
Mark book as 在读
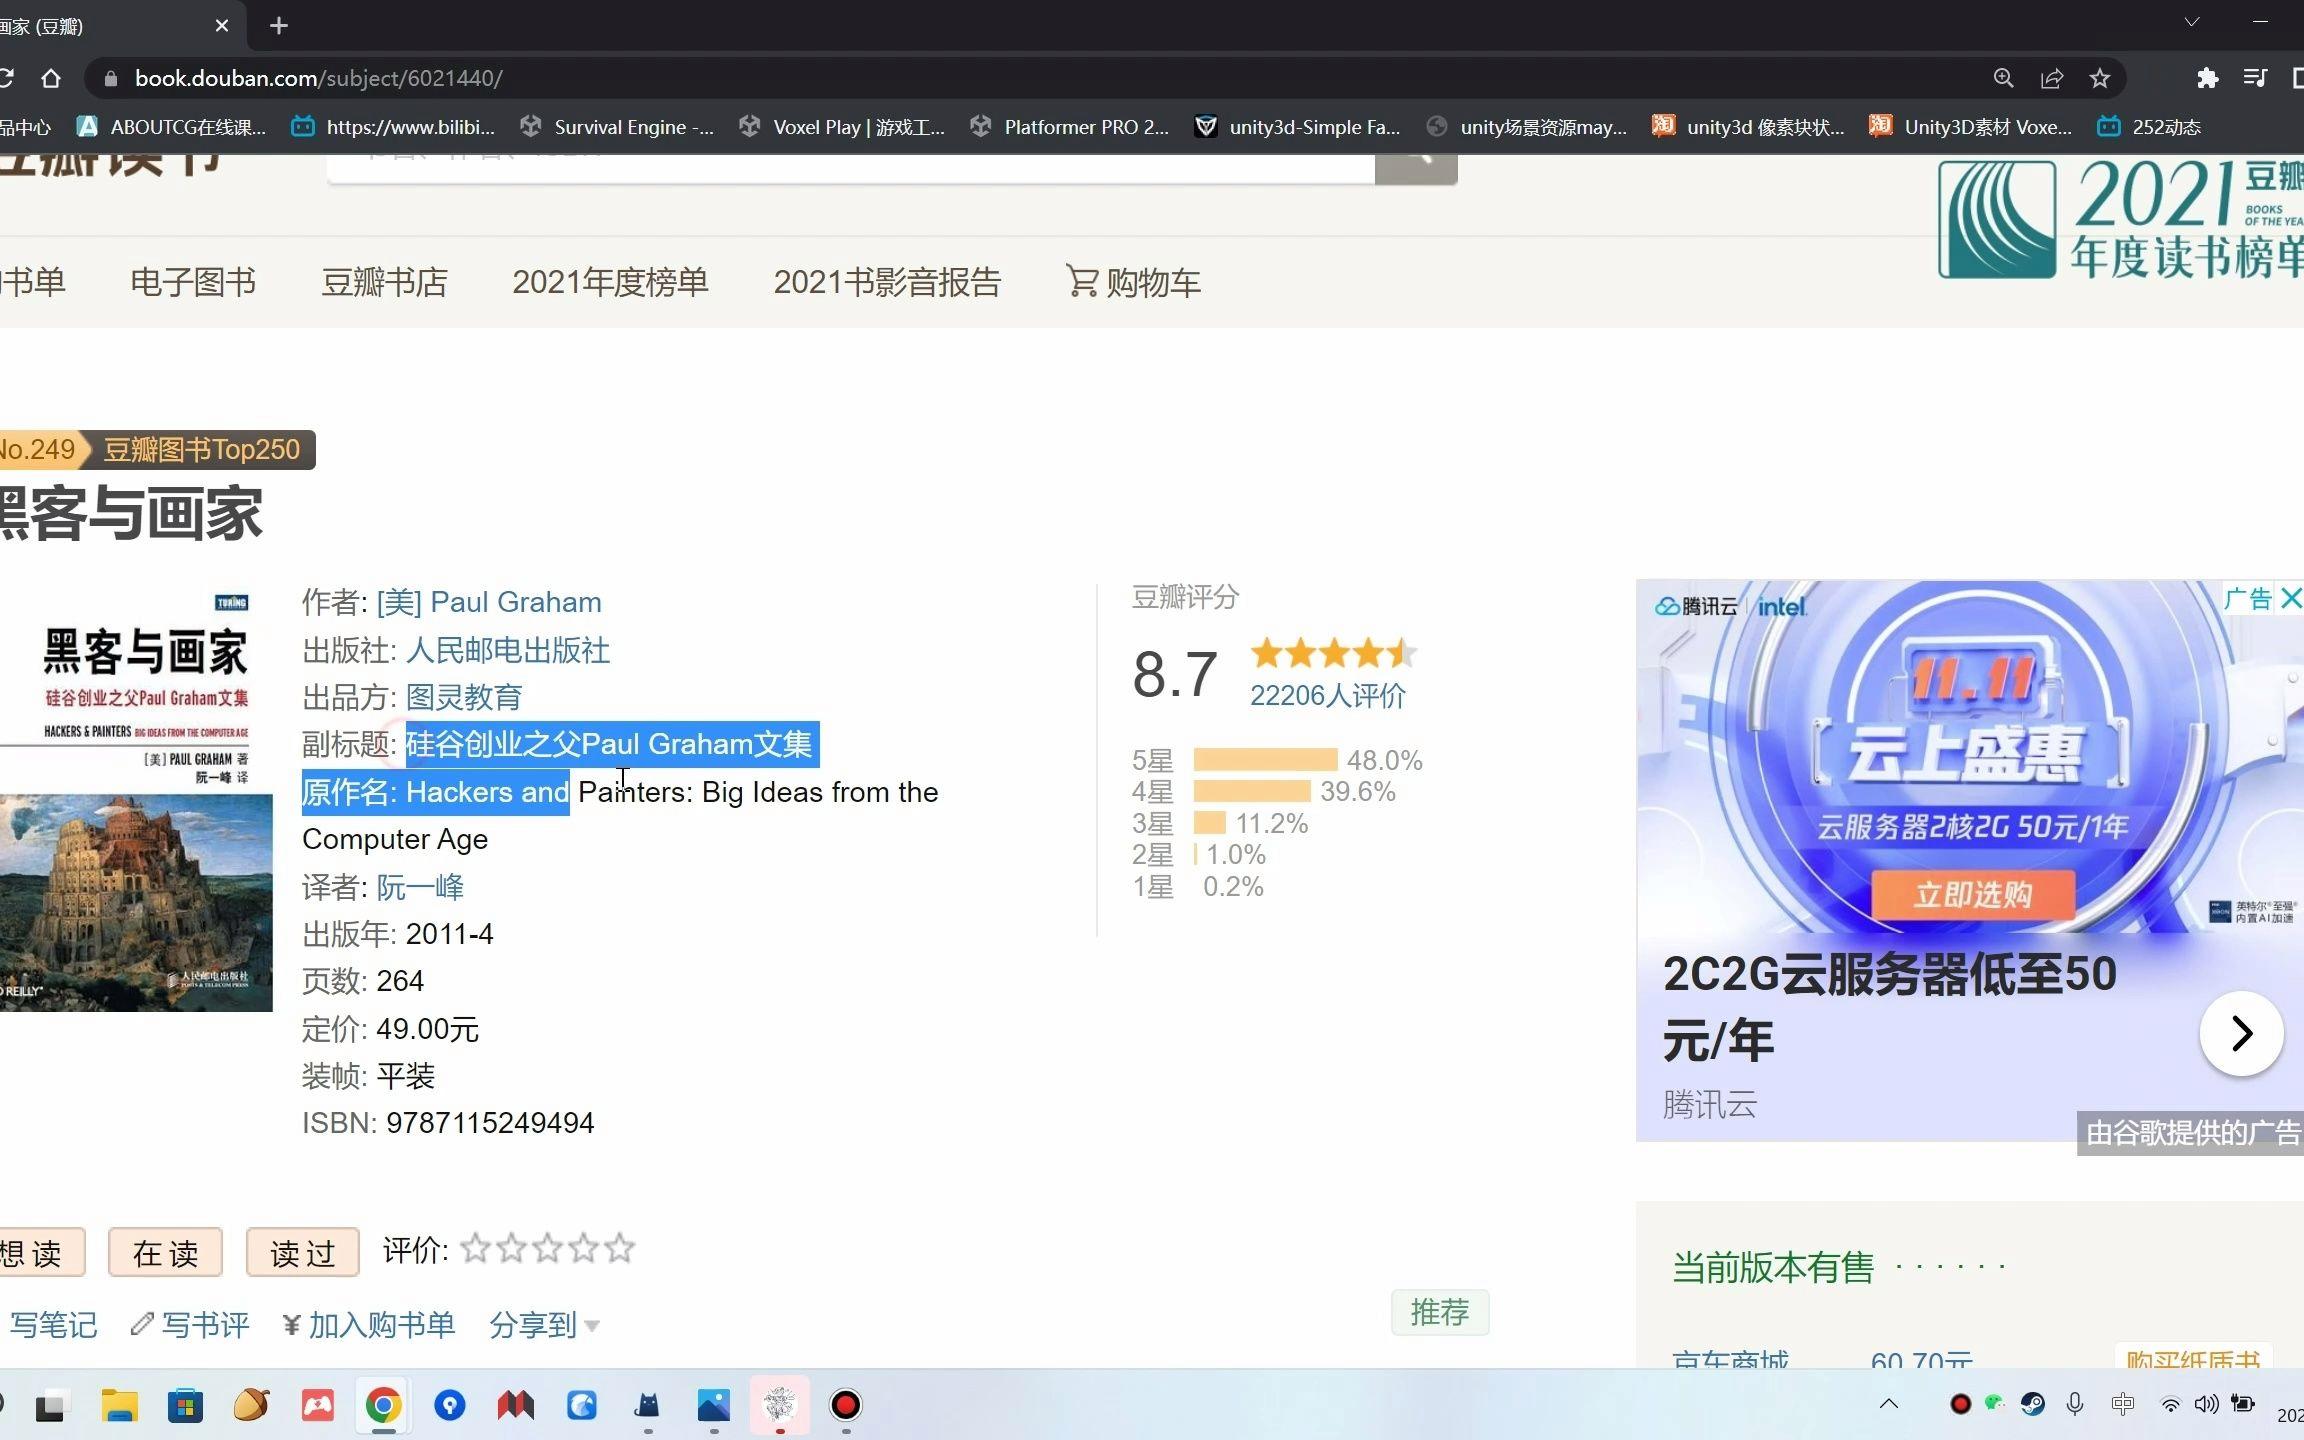pyautogui.click(x=165, y=1253)
